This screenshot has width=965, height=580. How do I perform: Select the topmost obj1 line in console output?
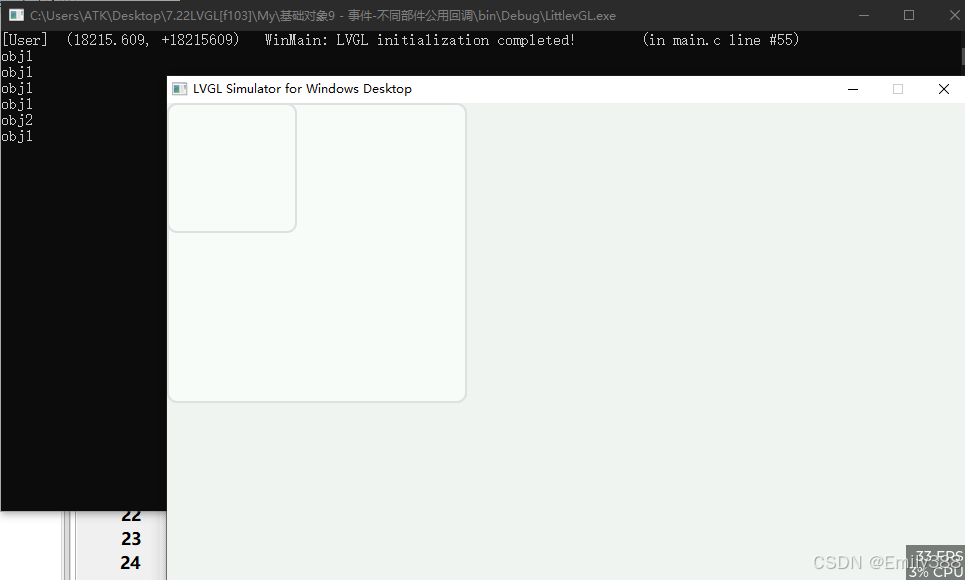[17, 56]
